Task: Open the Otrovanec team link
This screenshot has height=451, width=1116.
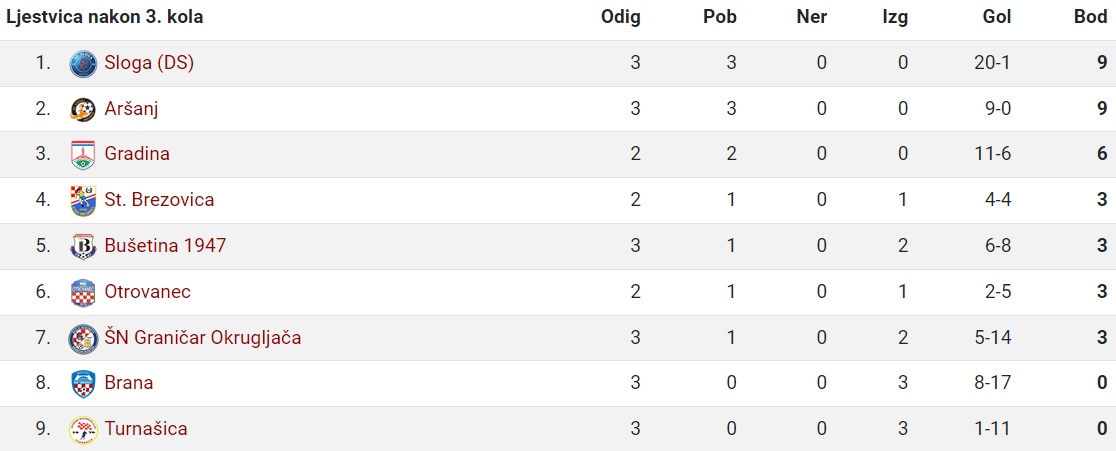Action: pos(147,292)
